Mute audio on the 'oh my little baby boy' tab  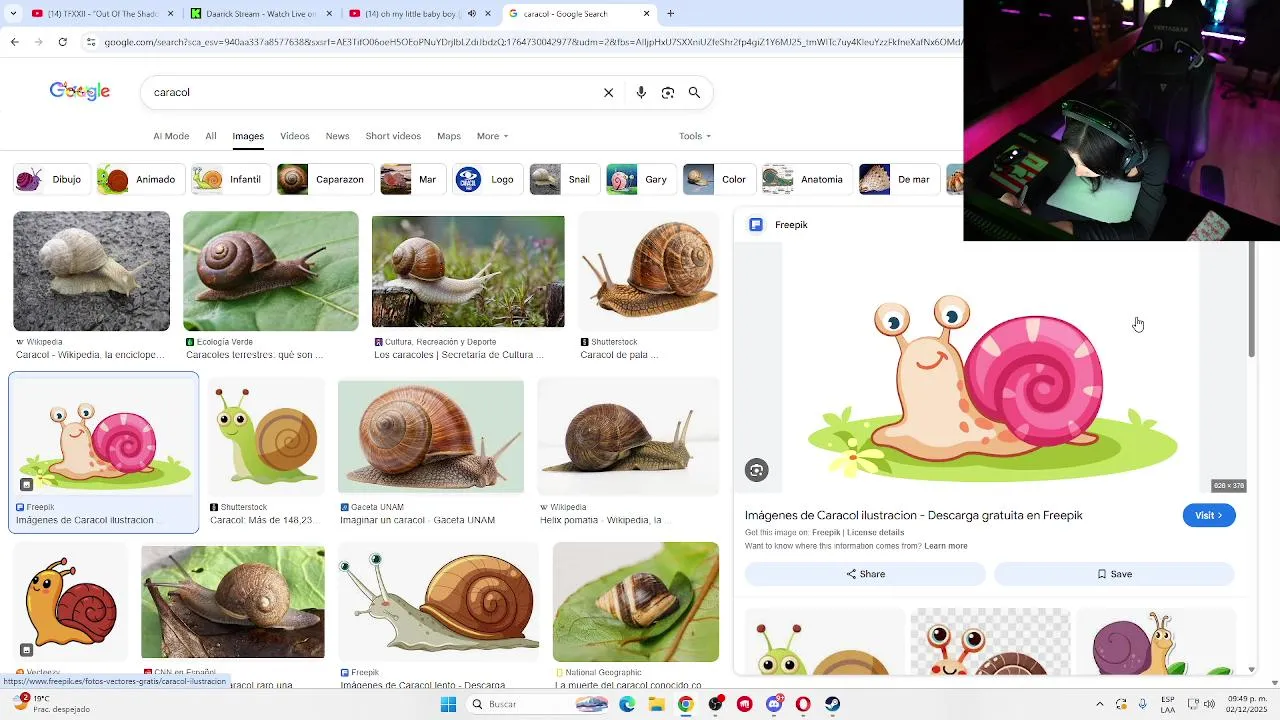[472, 14]
